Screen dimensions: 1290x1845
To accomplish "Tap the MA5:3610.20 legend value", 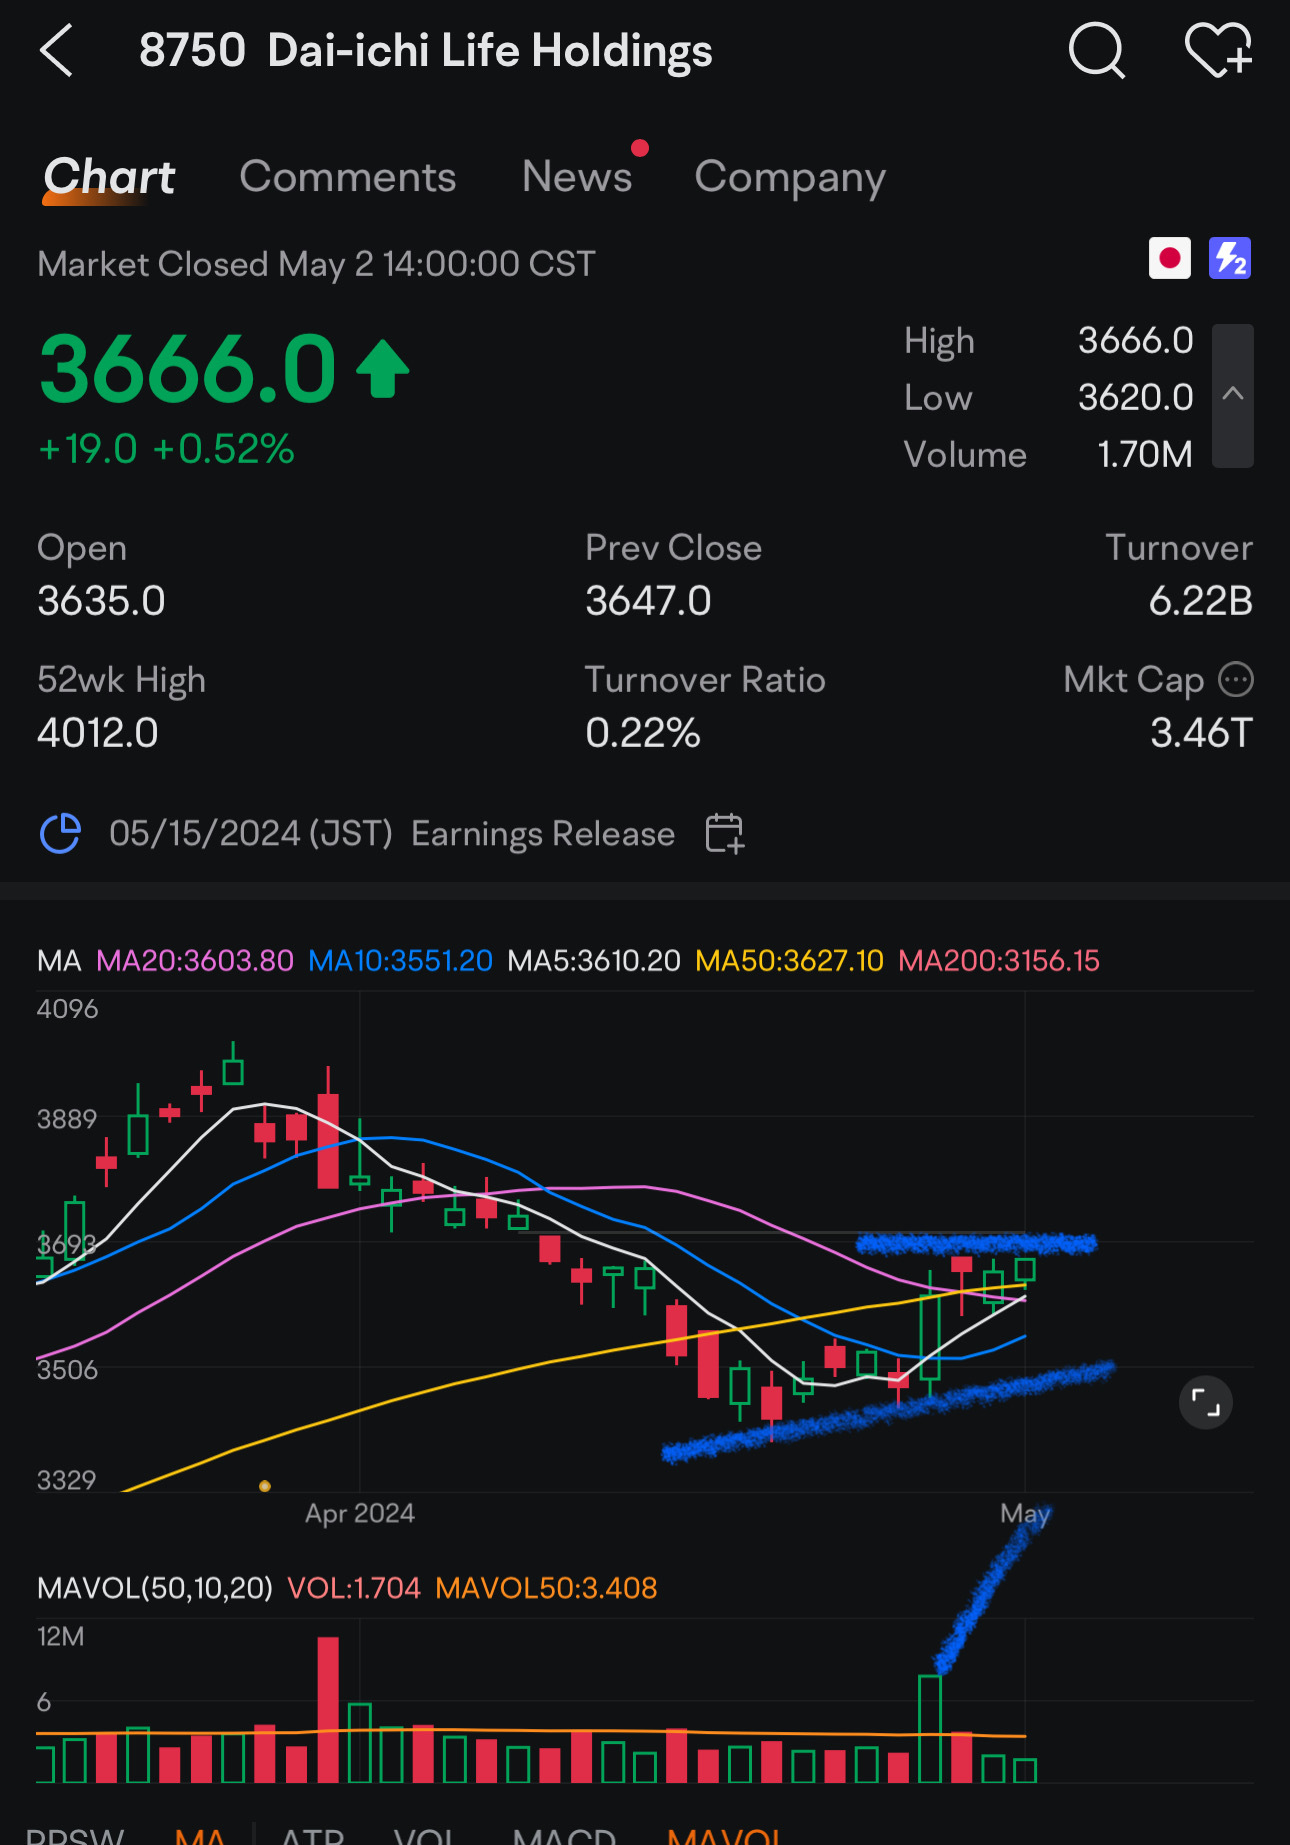I will (x=594, y=961).
